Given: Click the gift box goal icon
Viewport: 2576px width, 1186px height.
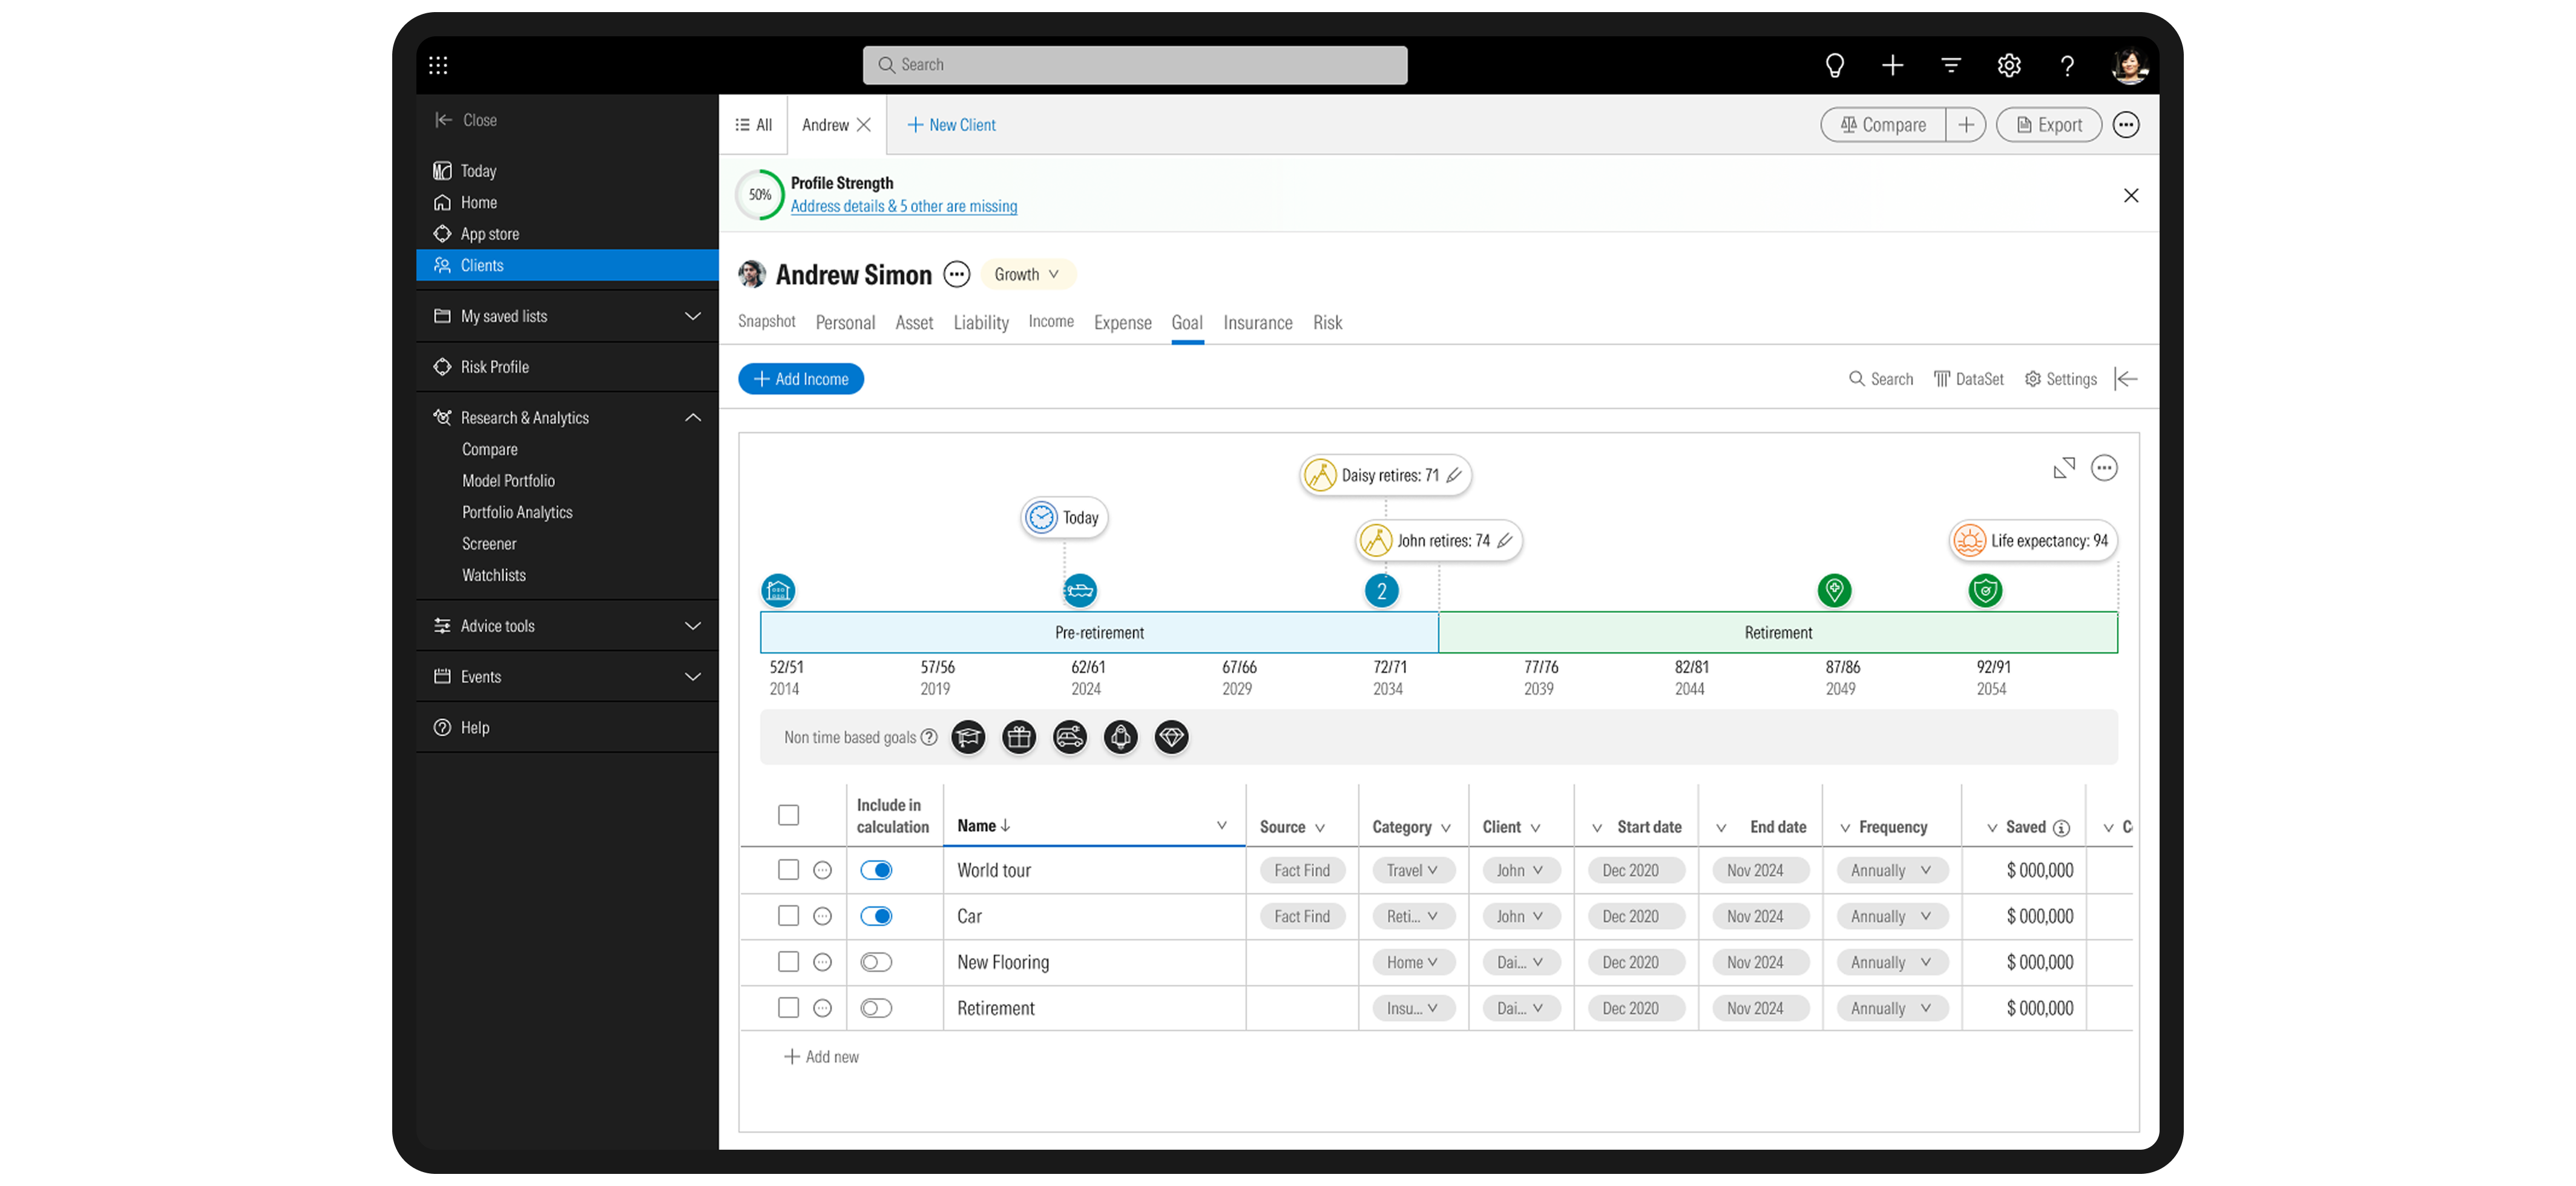Looking at the screenshot, I should (1018, 738).
